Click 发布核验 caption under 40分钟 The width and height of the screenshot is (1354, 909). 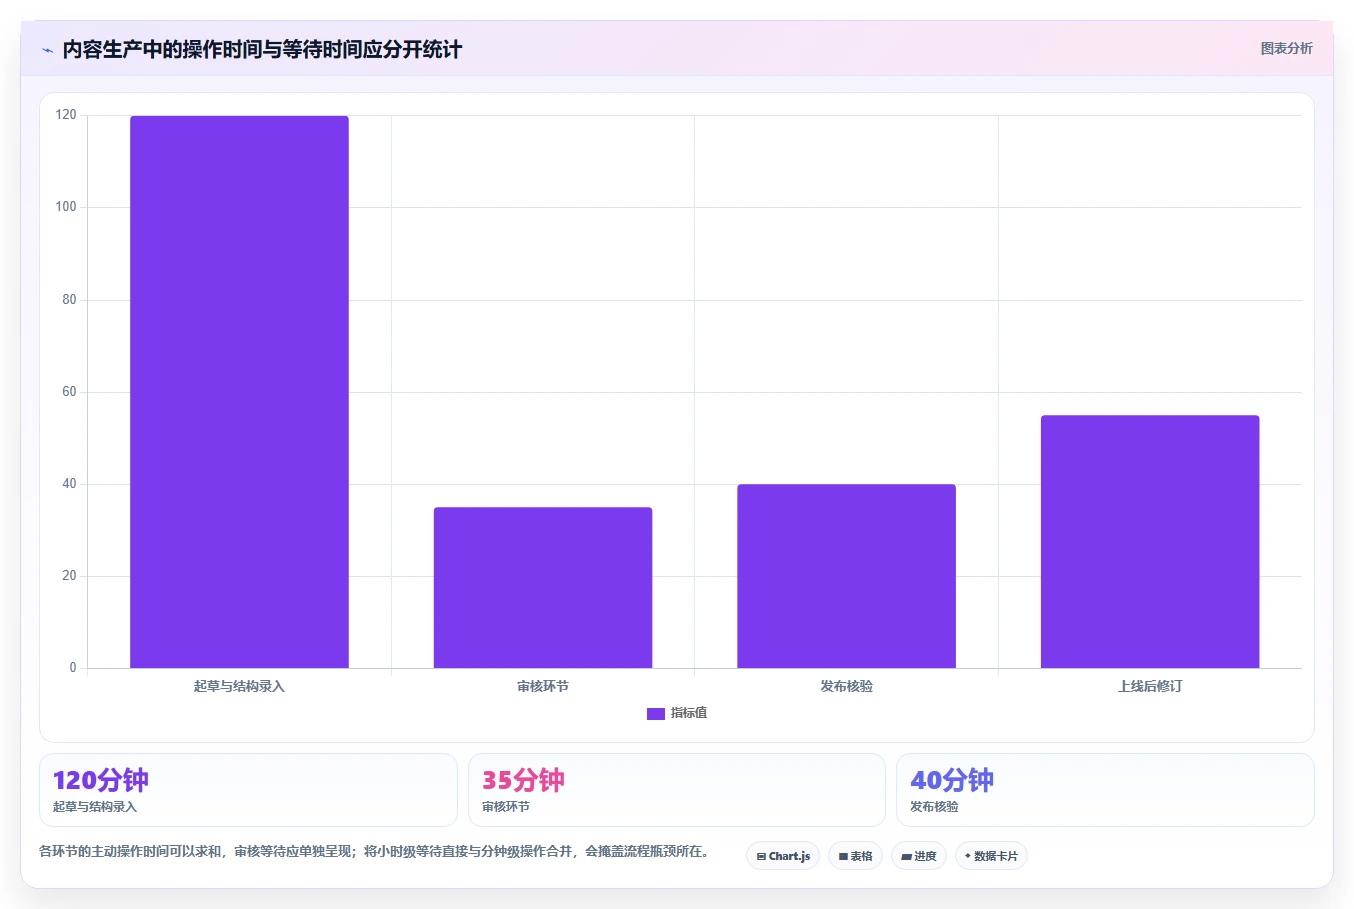click(934, 807)
